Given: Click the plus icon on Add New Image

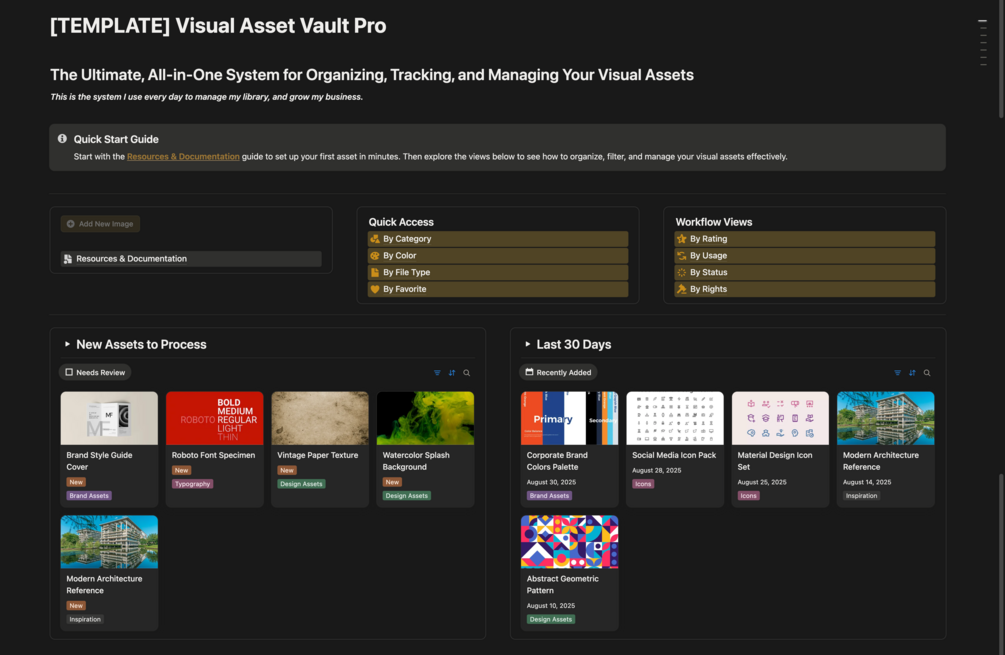Looking at the screenshot, I should pyautogui.click(x=71, y=224).
